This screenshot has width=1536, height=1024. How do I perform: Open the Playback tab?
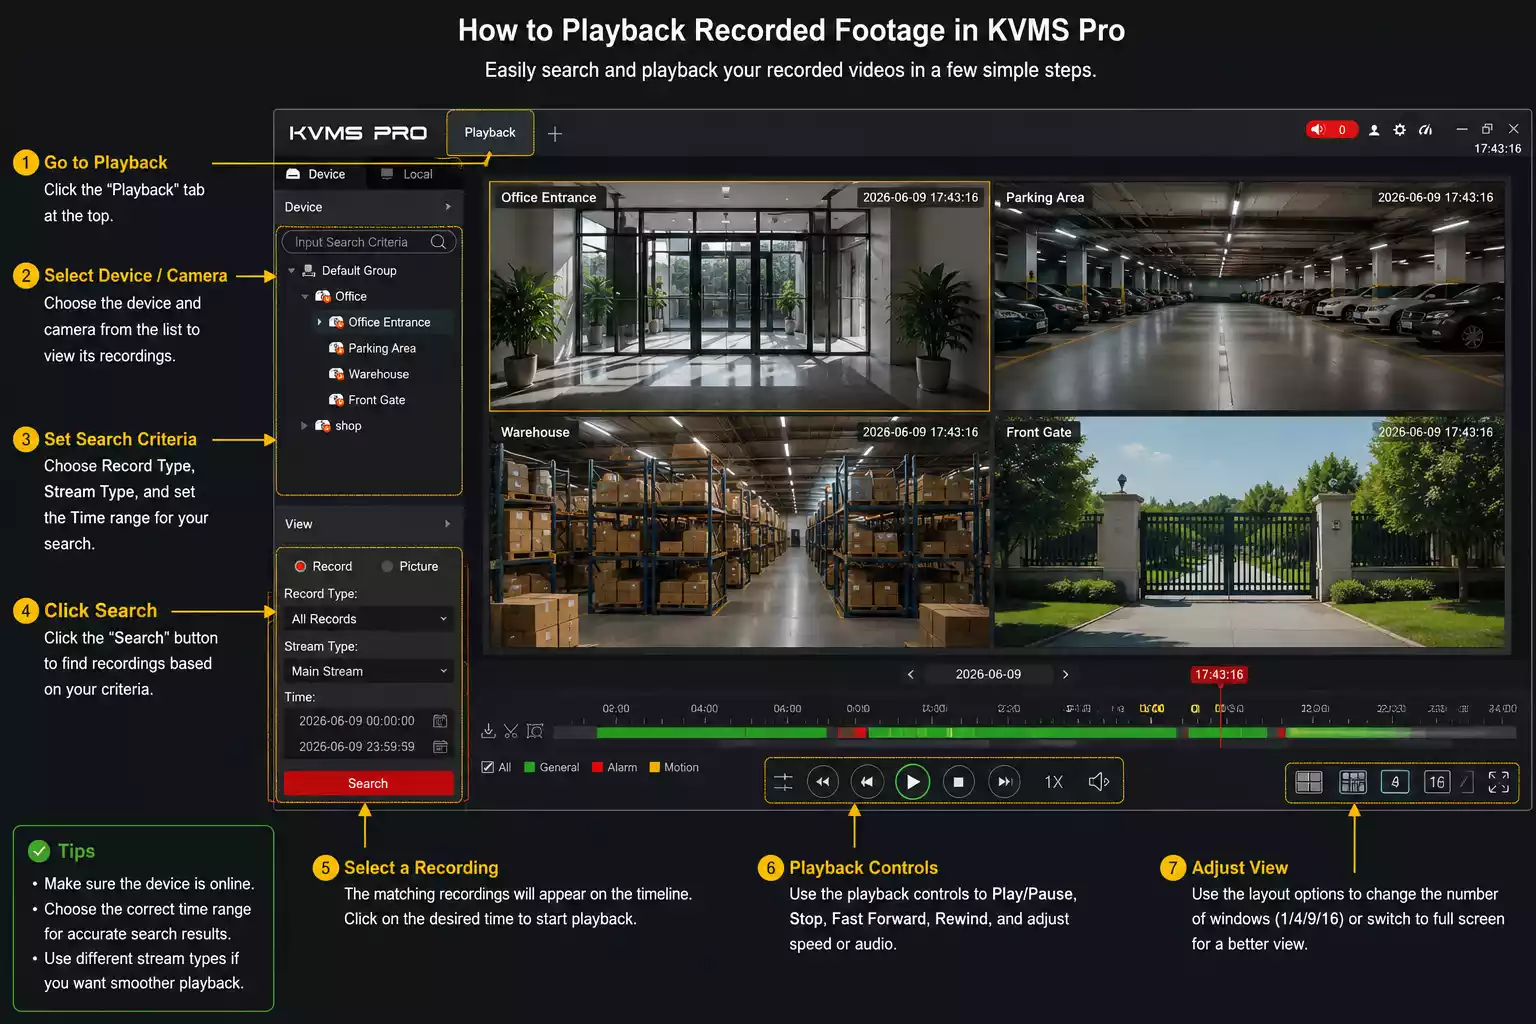(490, 132)
